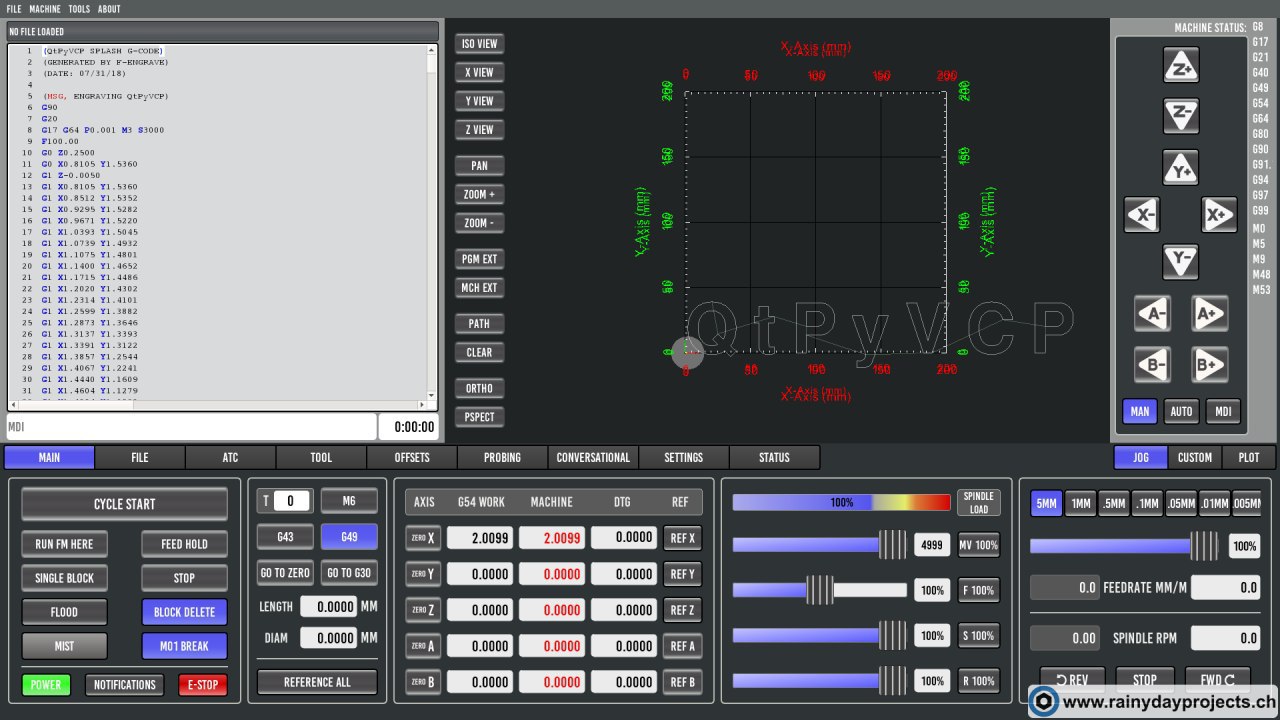Jog A- arrow button
This screenshot has width=1280, height=720.
[1152, 314]
